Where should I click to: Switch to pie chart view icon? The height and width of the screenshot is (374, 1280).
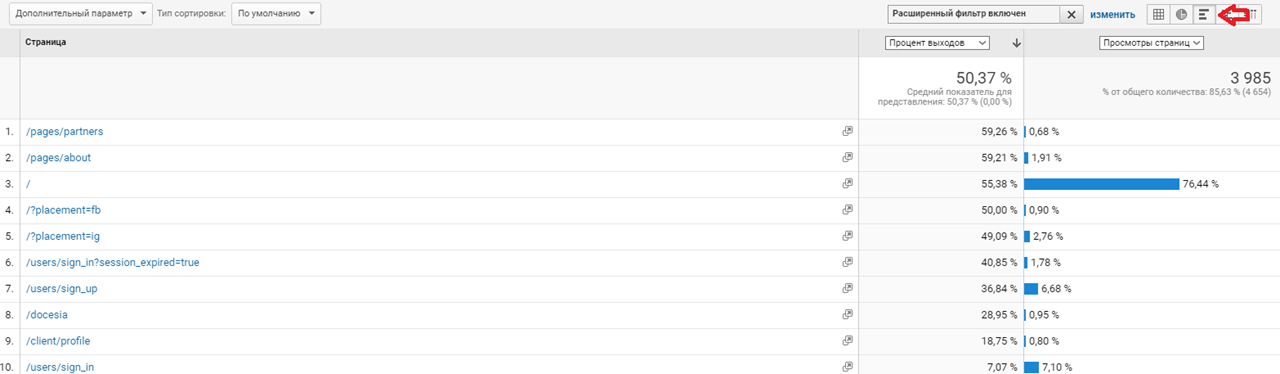pyautogui.click(x=1181, y=14)
